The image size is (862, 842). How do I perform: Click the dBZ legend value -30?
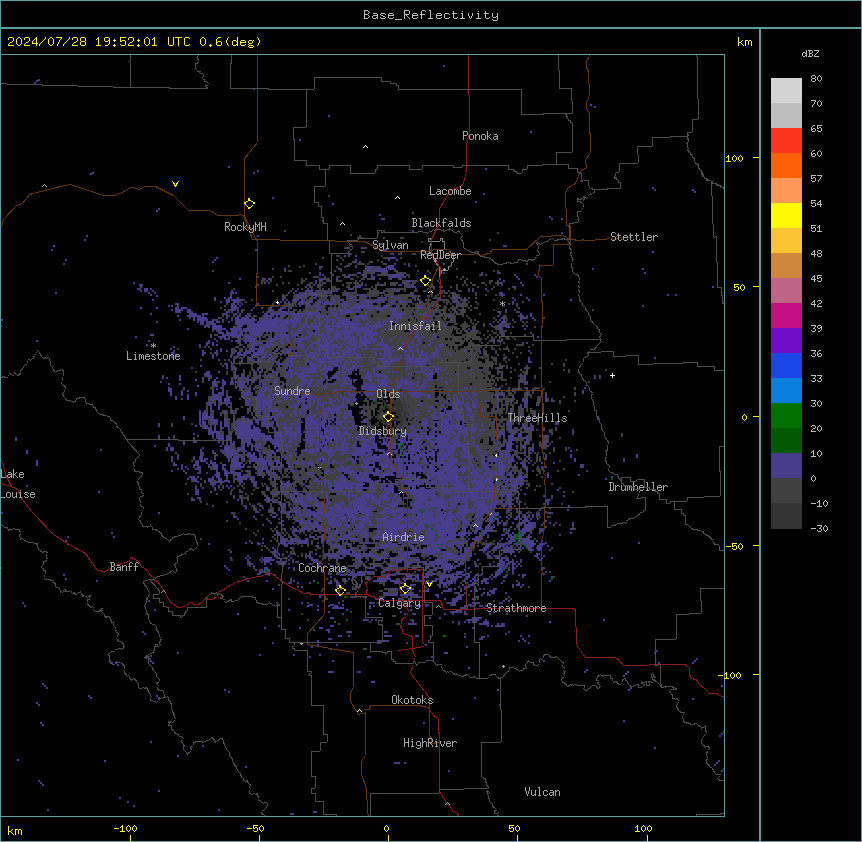click(x=819, y=528)
